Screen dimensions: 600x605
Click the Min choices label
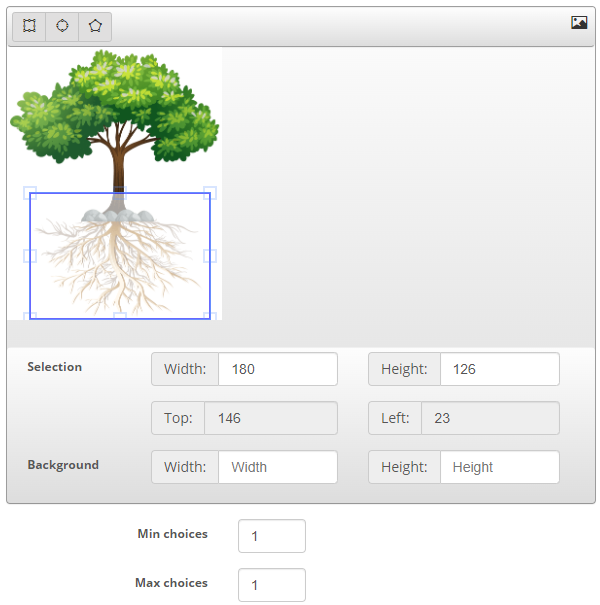tap(172, 534)
